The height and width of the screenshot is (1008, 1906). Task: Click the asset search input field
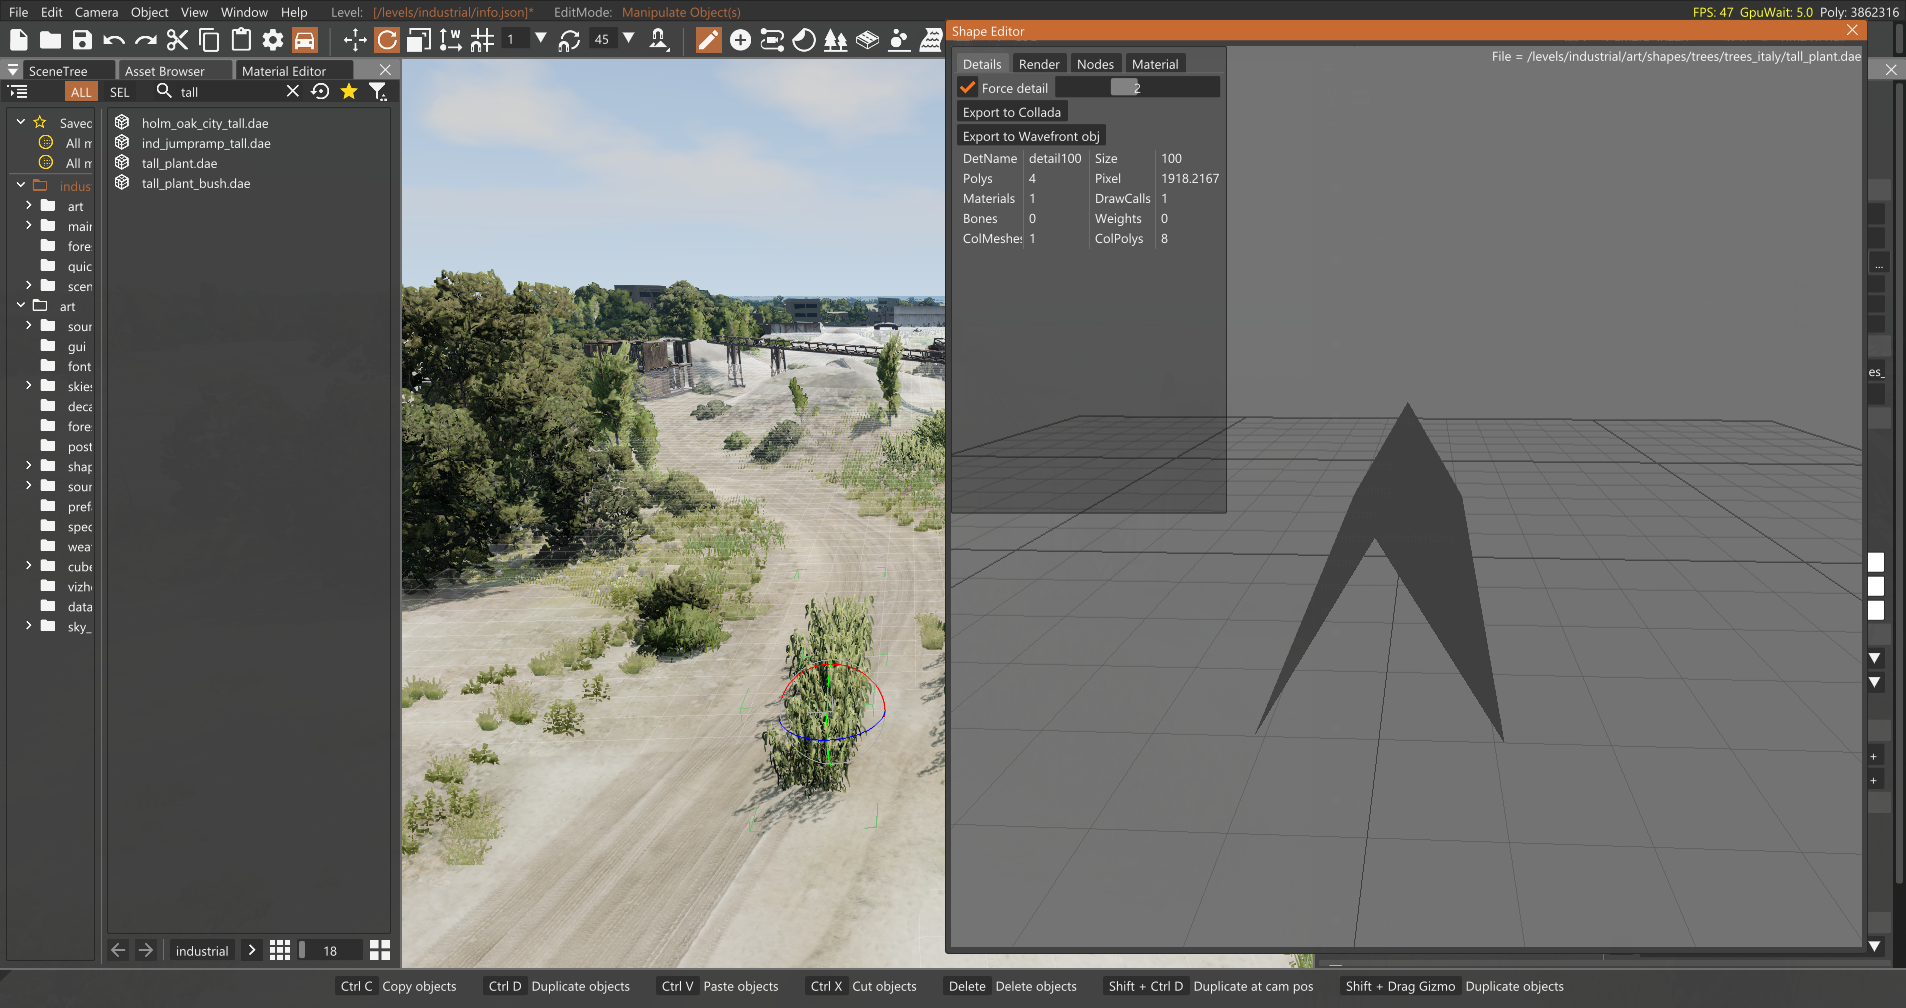[x=229, y=92]
